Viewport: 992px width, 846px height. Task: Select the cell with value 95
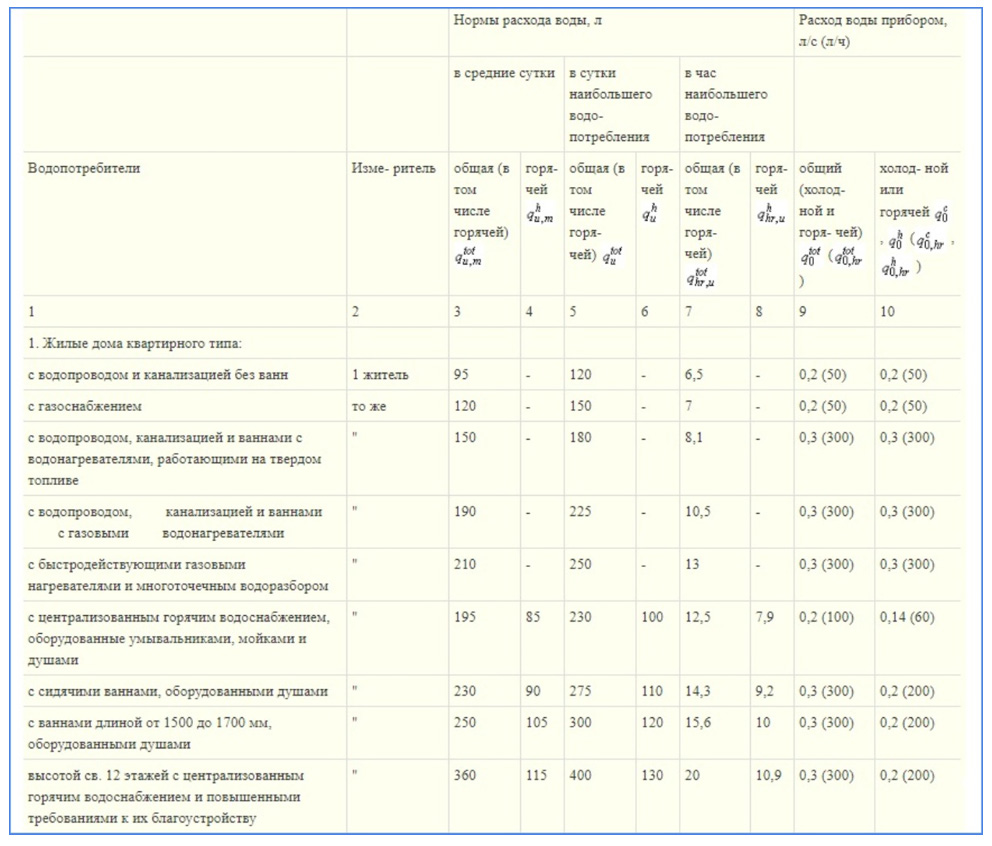[x=462, y=375]
